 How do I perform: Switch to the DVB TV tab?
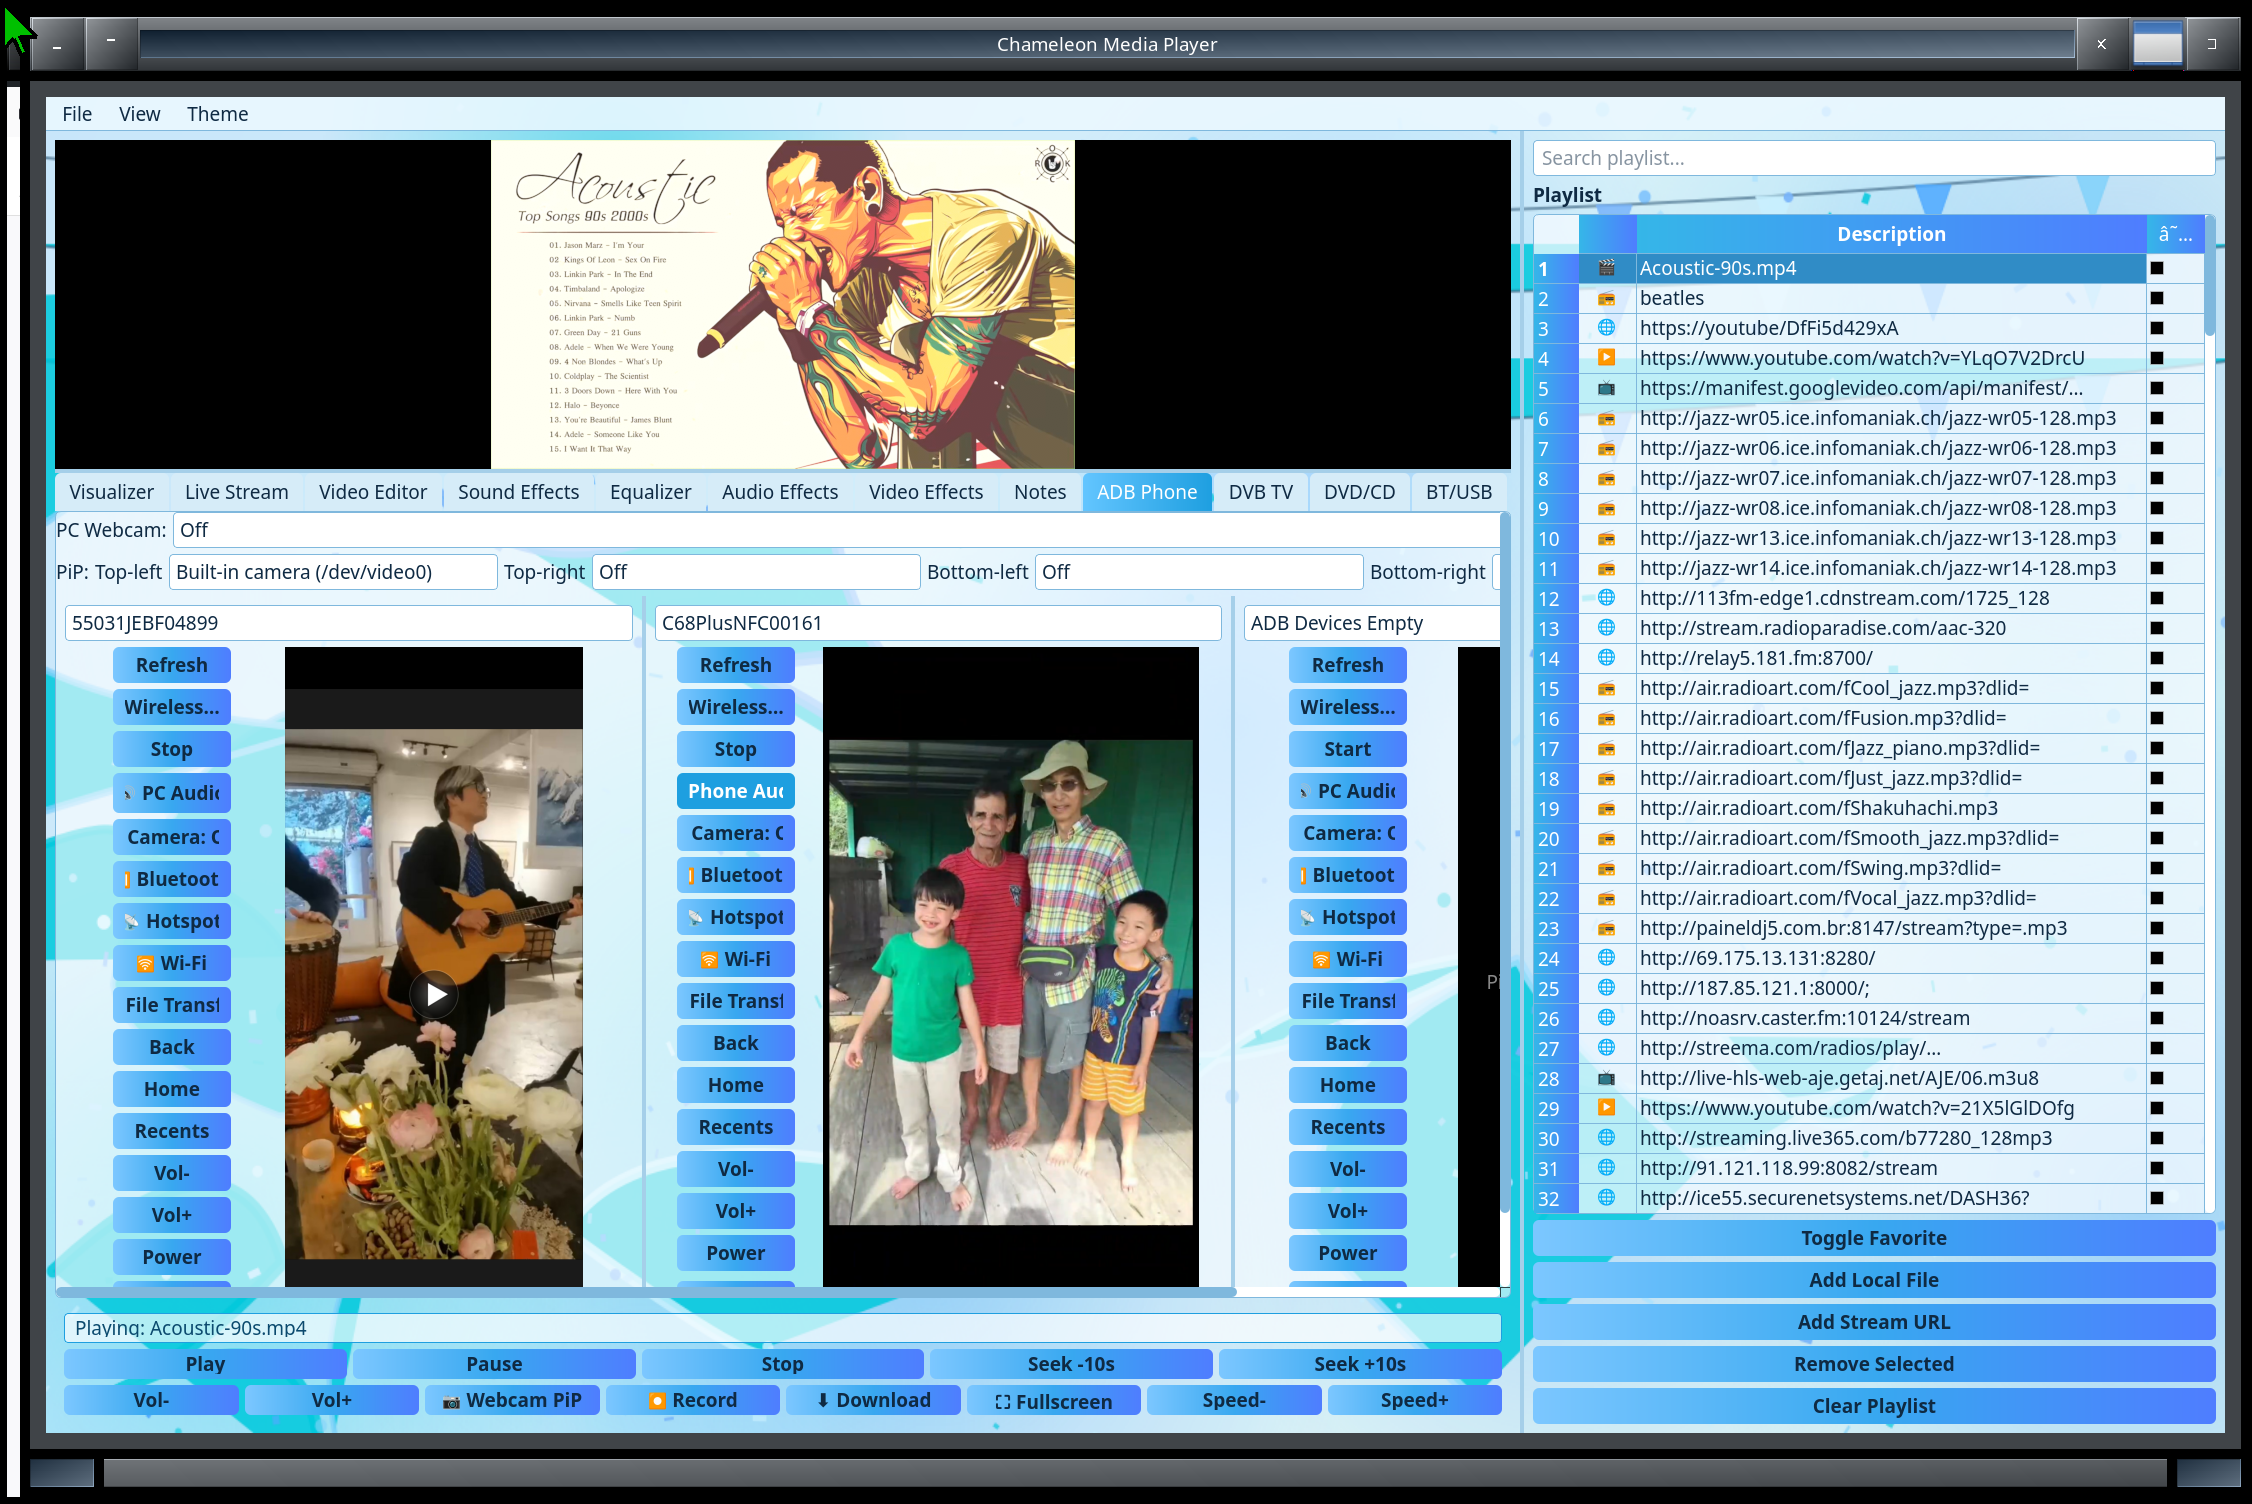click(x=1260, y=492)
